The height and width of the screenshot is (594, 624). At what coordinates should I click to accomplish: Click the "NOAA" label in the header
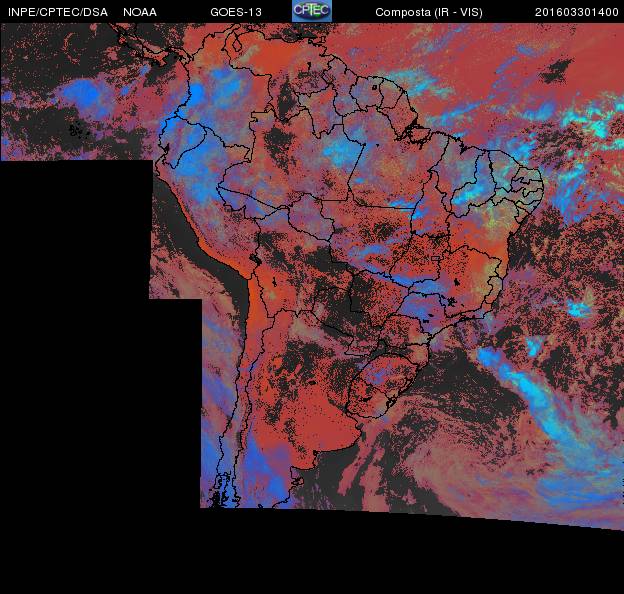[140, 12]
